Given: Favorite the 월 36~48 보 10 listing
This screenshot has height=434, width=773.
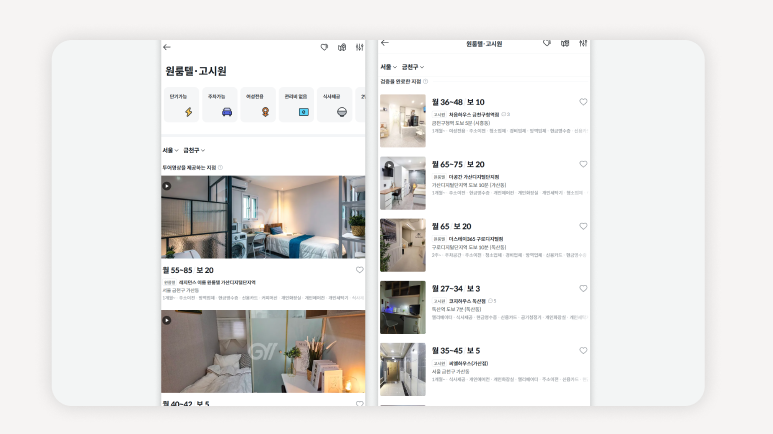Looking at the screenshot, I should 583,102.
